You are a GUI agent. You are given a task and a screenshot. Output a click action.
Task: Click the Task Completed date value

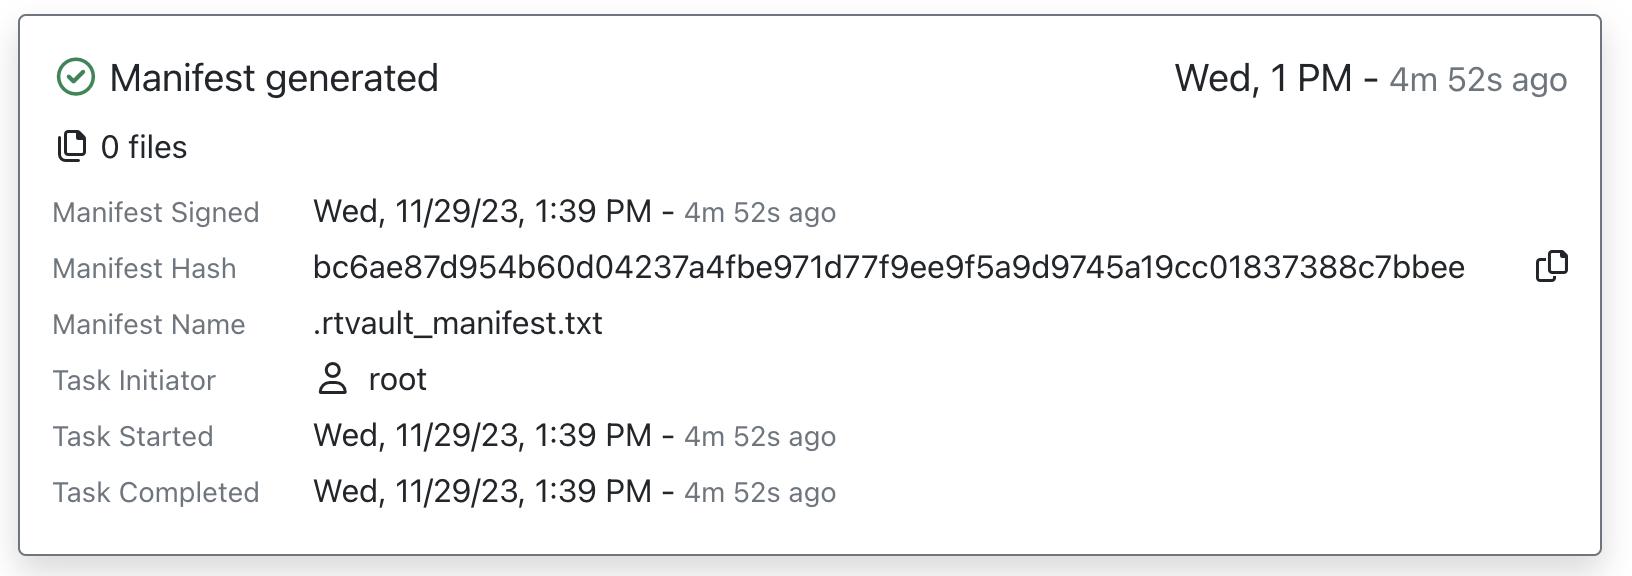[x=482, y=491]
